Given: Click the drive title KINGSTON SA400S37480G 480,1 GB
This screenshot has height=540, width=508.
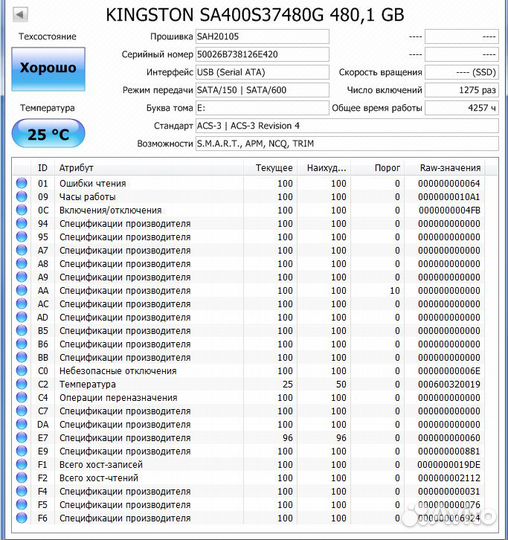Looking at the screenshot, I should click(x=255, y=15).
